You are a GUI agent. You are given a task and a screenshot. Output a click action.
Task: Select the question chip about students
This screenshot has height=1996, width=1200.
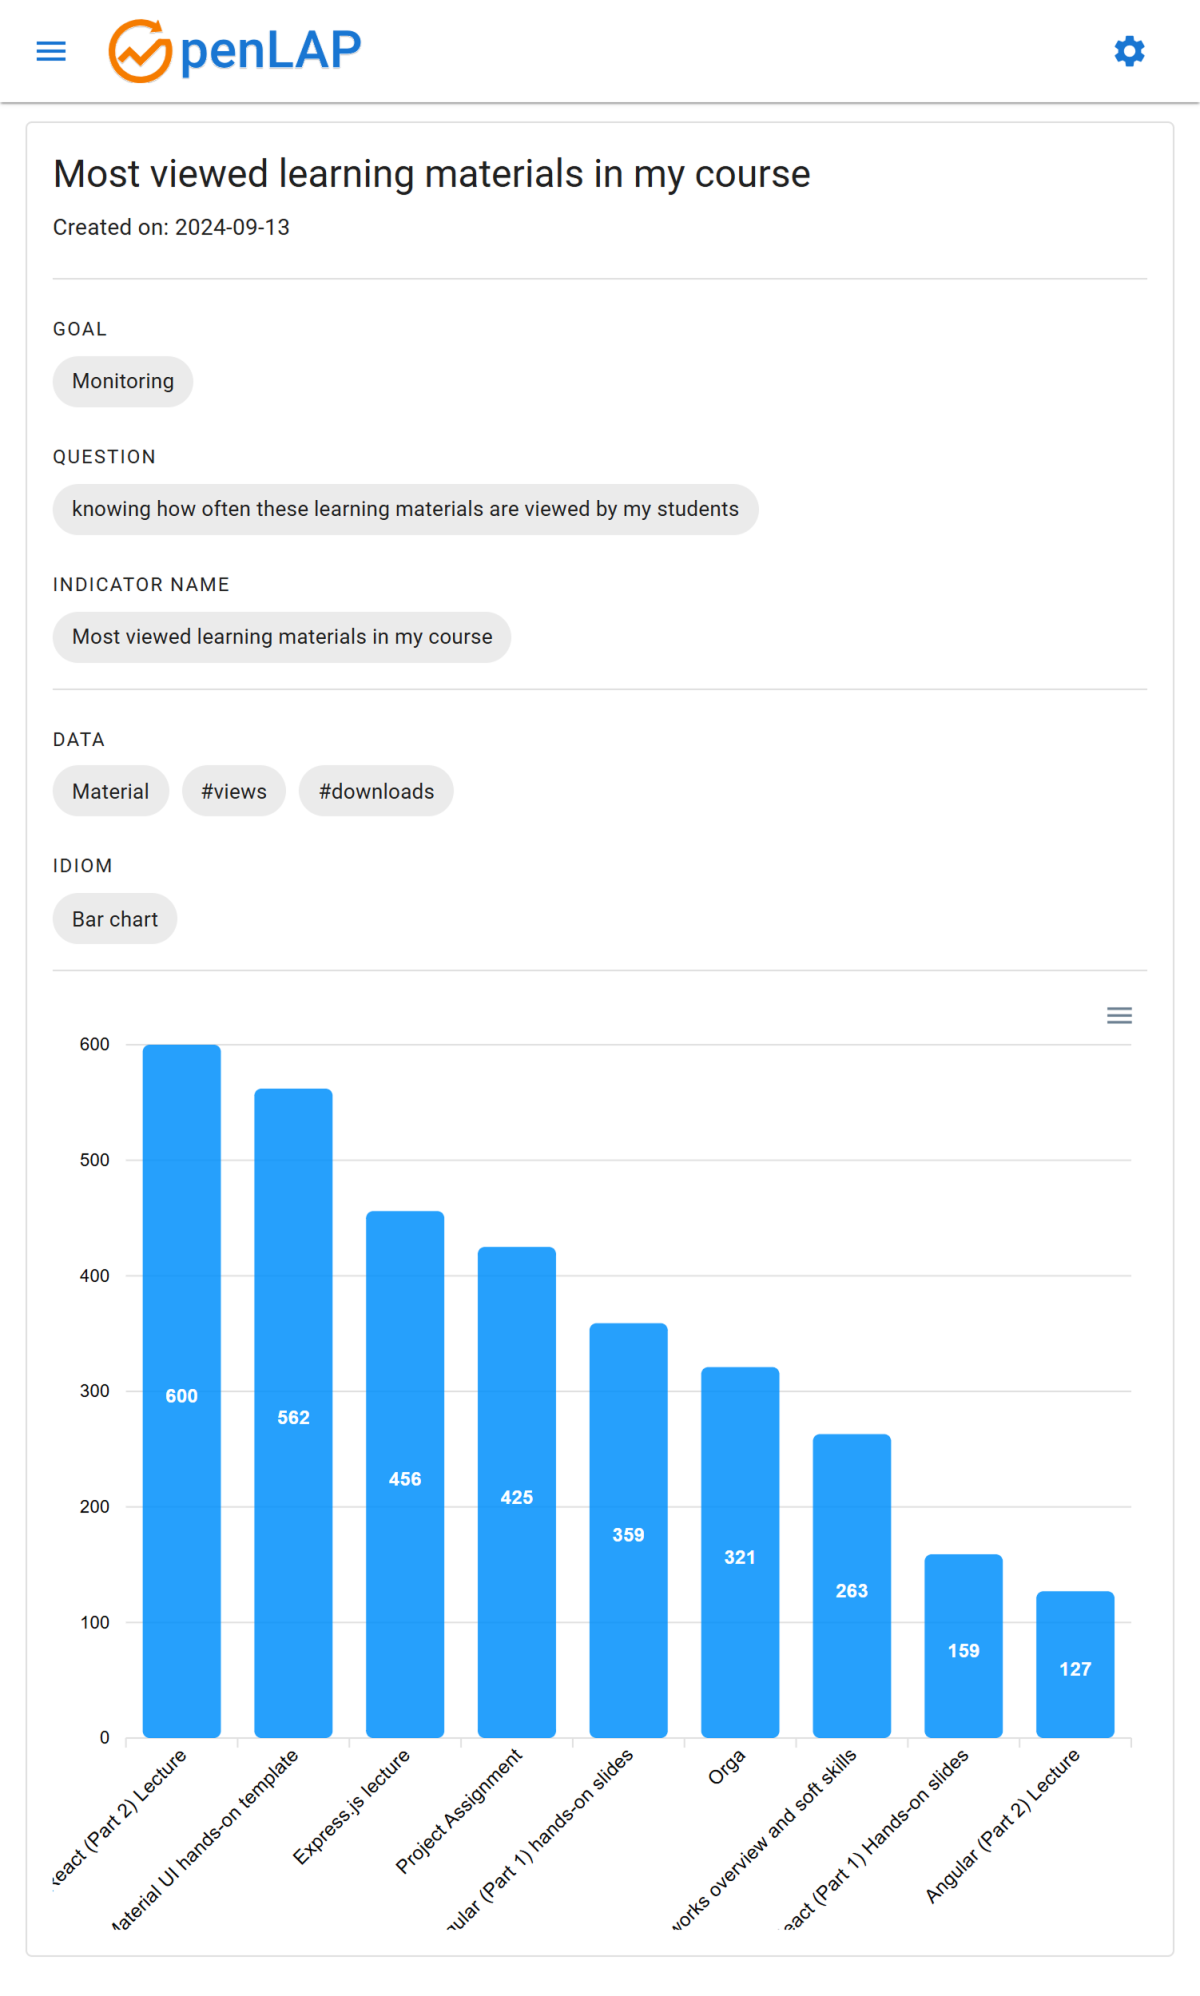point(405,509)
